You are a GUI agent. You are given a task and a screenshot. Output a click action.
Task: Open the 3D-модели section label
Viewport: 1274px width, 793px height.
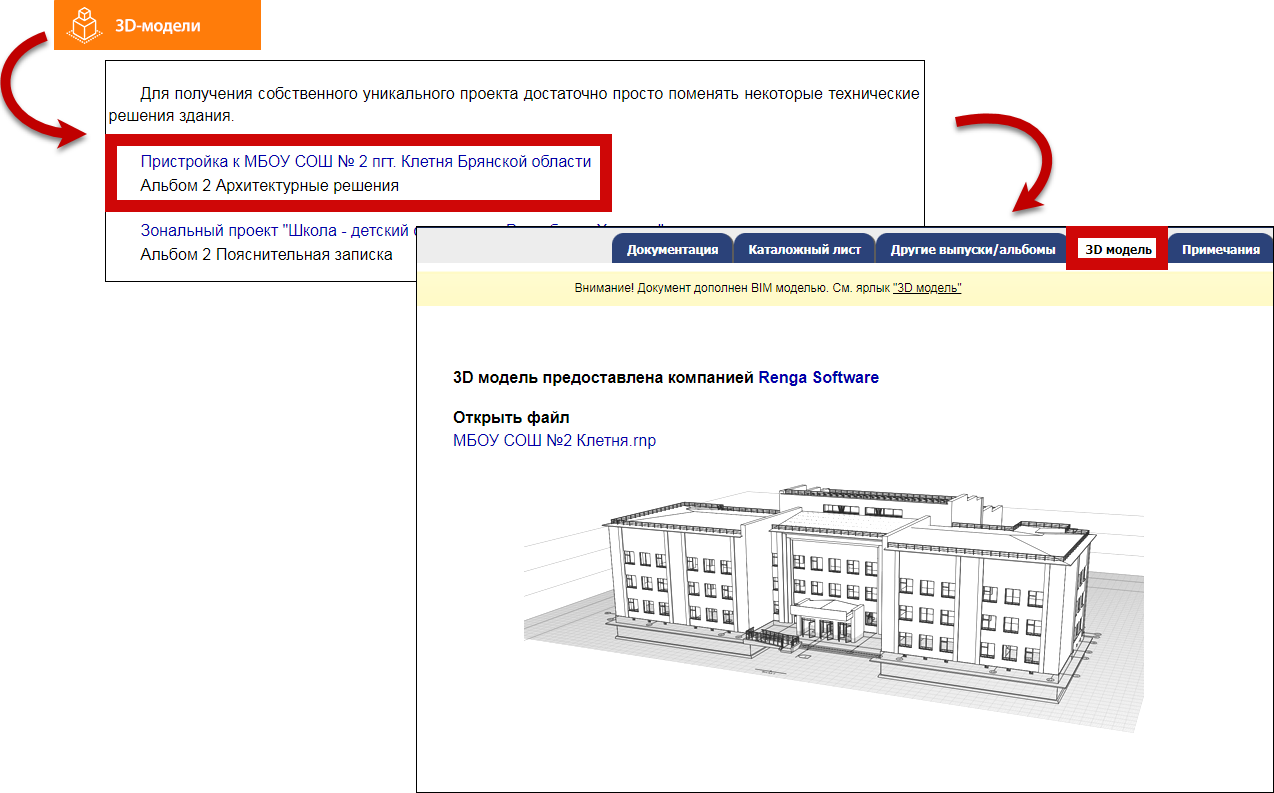point(157,25)
